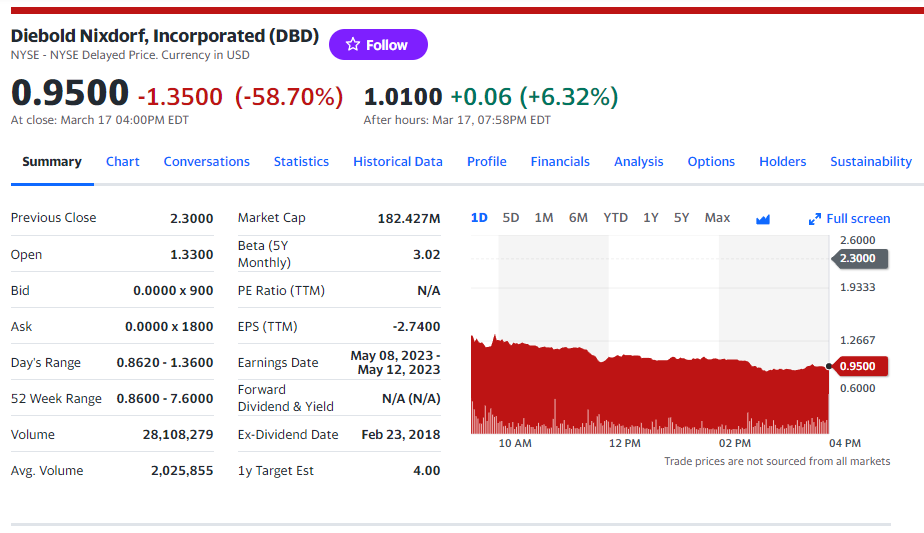
Task: Click the Full screen expand arrows icon
Action: (814, 219)
